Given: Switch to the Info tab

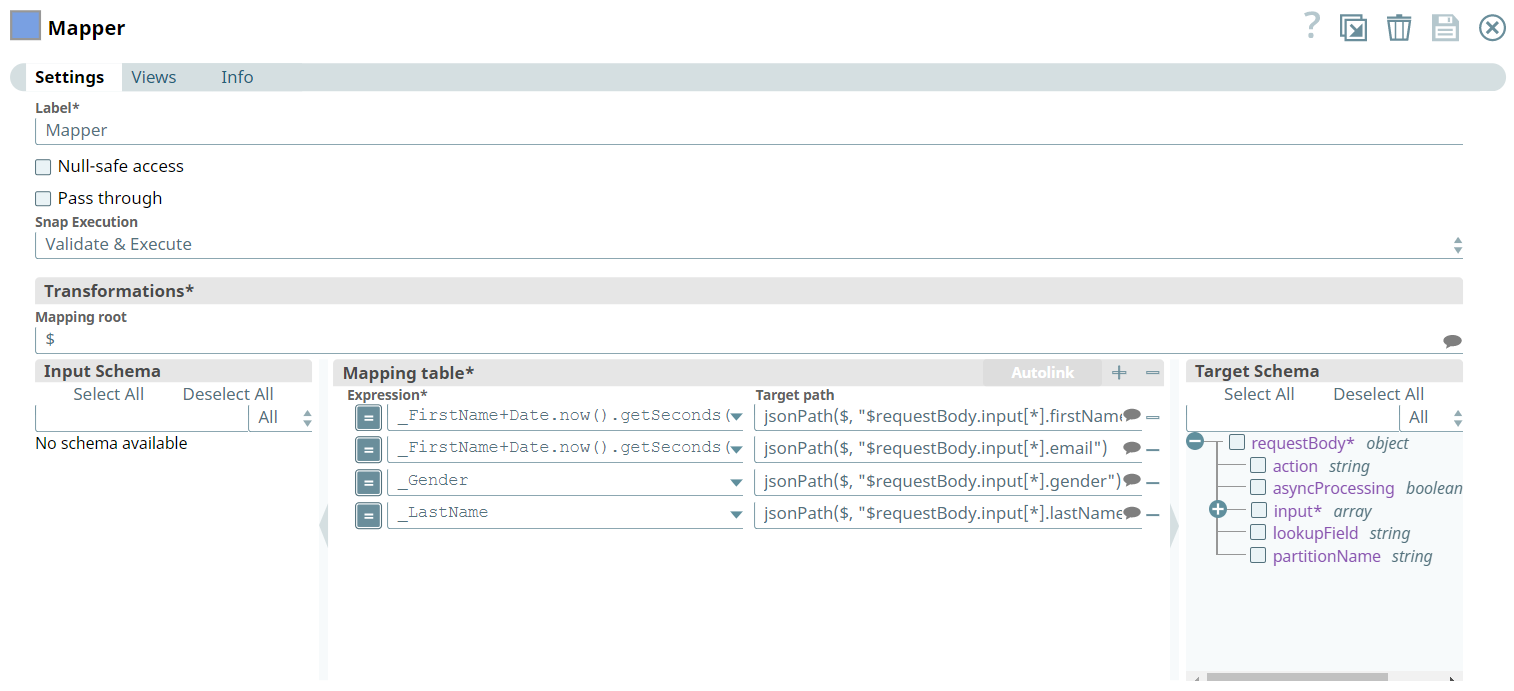Looking at the screenshot, I should coord(237,77).
